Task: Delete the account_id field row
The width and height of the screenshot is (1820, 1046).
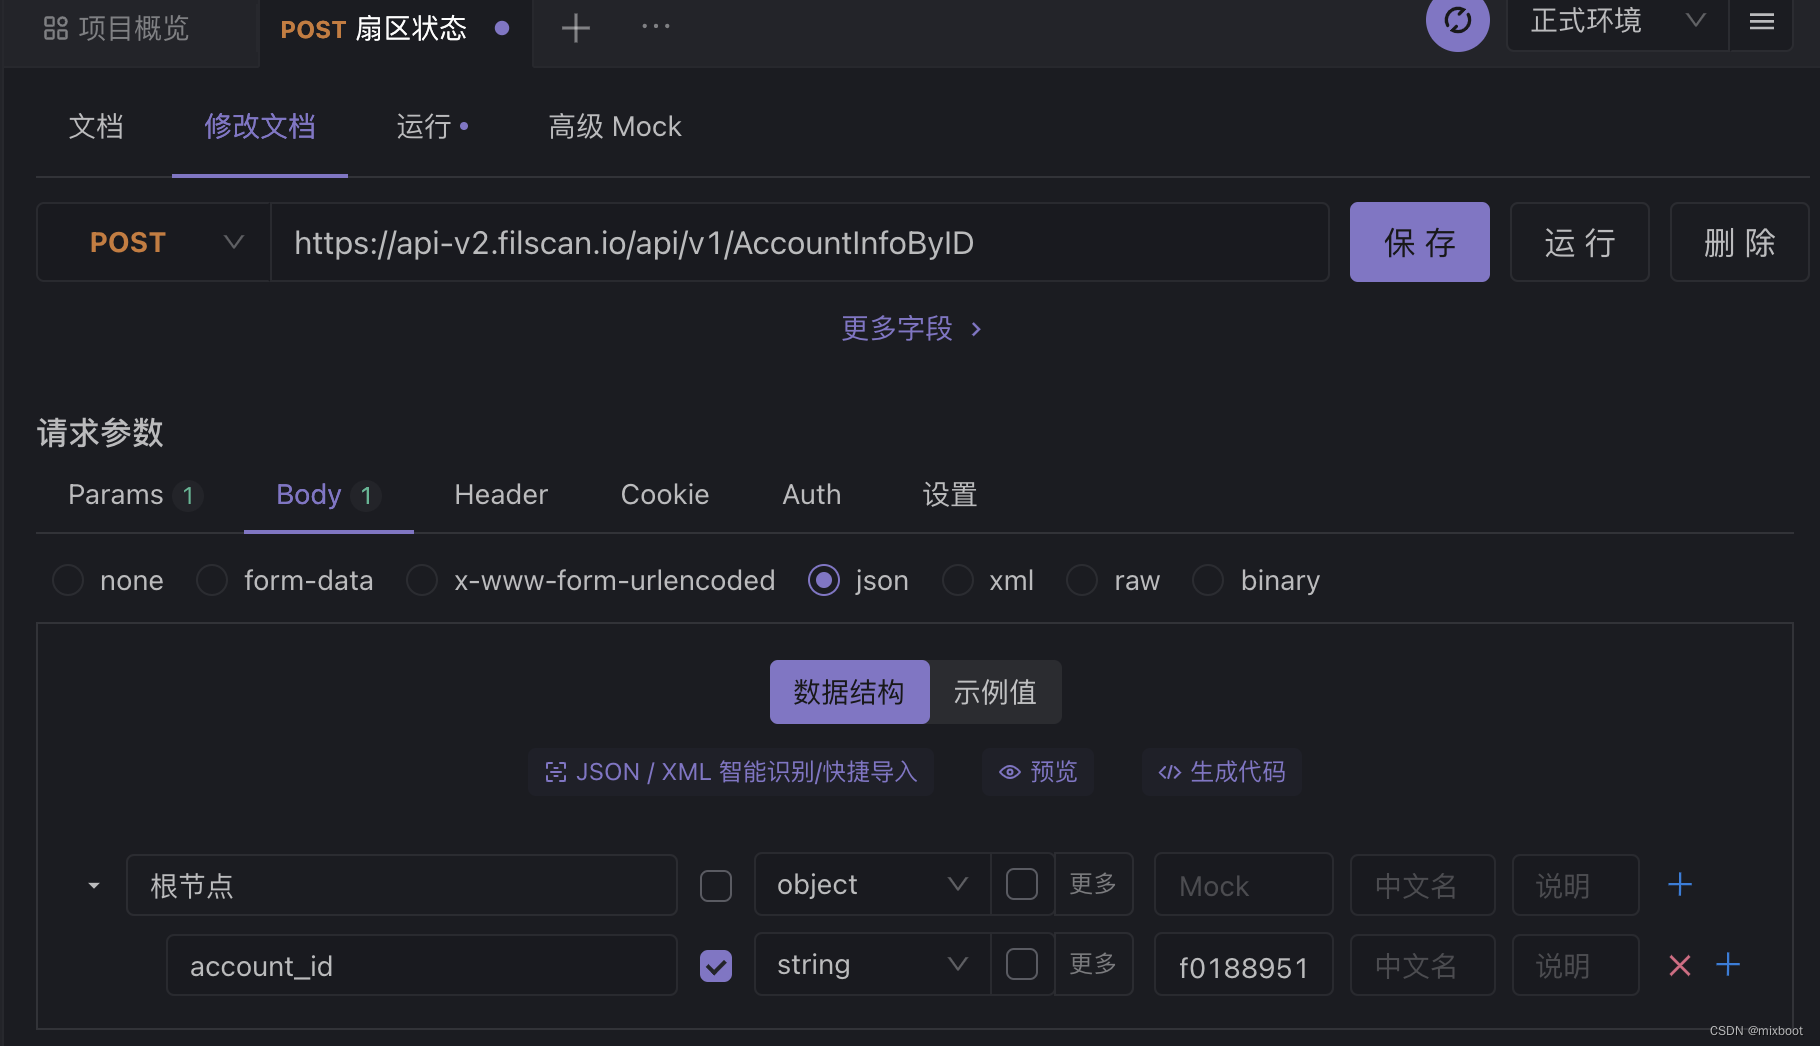Action: [1680, 965]
